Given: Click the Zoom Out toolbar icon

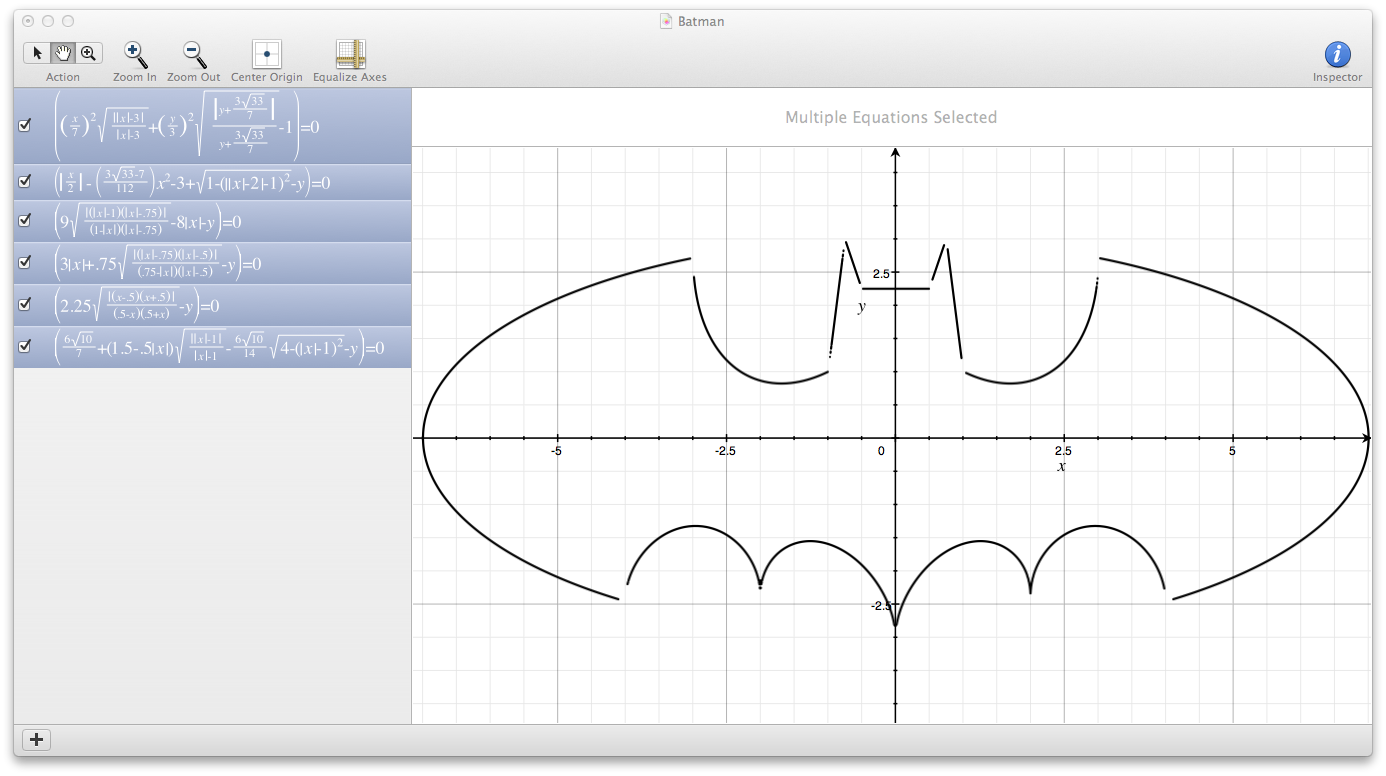Looking at the screenshot, I should click(193, 52).
